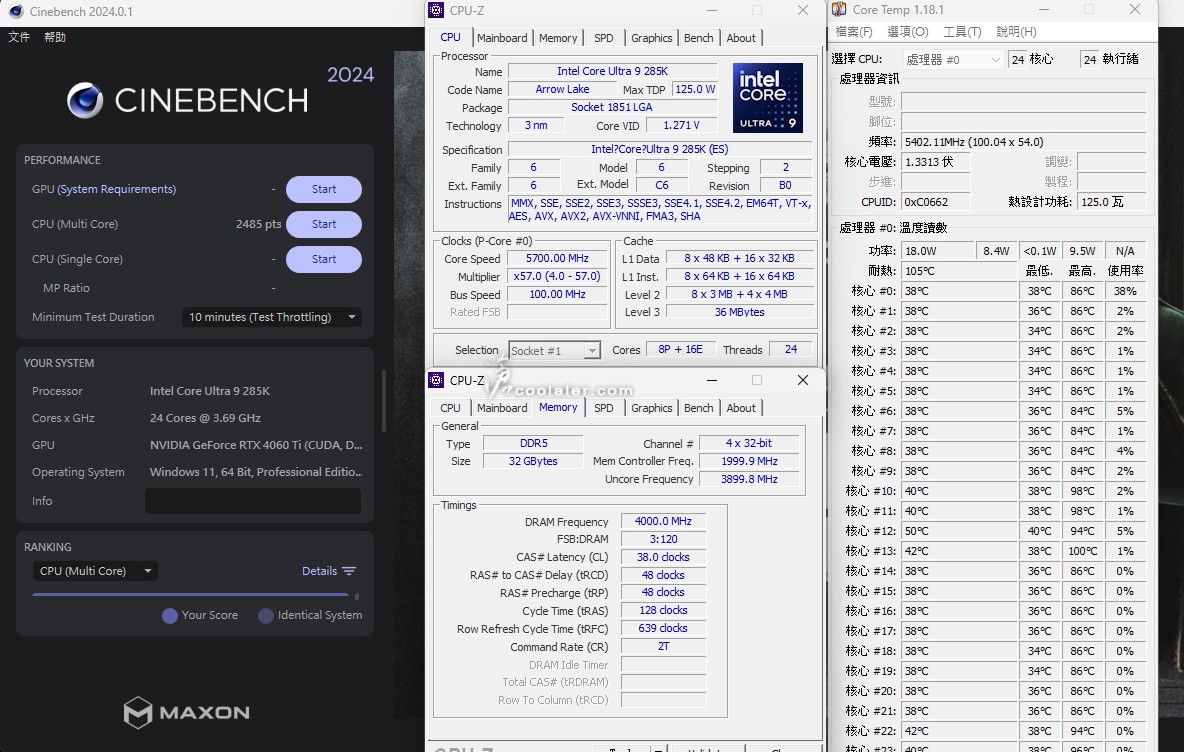Open the CPU-Z Socket #1 selection dropdown

click(554, 350)
